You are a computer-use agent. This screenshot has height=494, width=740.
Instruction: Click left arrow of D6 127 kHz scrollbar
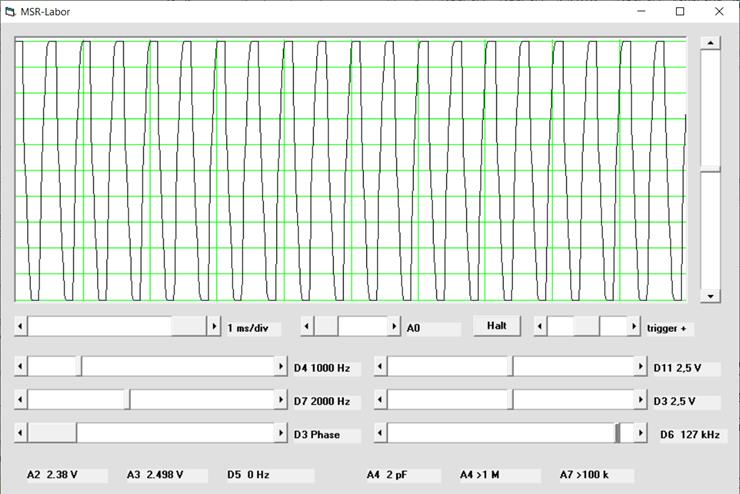tap(380, 433)
